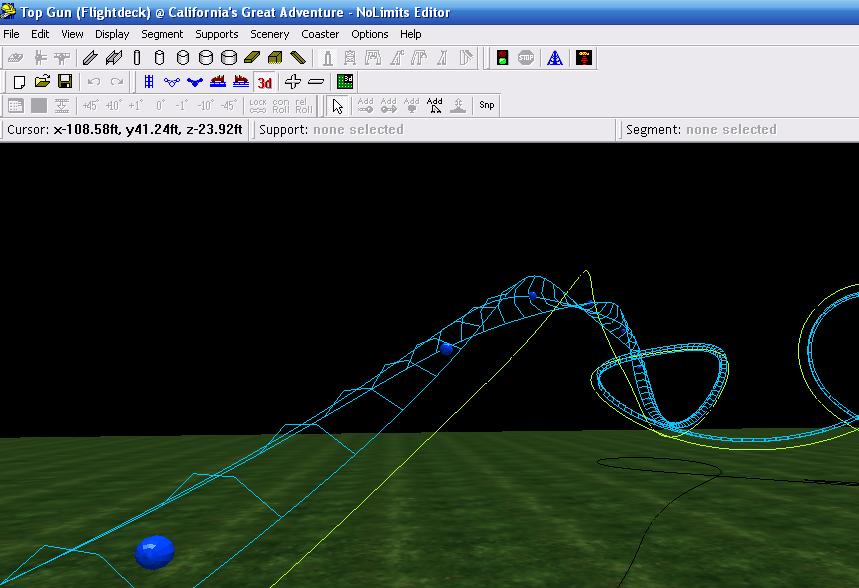Toggle the rel Roll option
This screenshot has height=588, width=859.
pyautogui.click(x=303, y=105)
